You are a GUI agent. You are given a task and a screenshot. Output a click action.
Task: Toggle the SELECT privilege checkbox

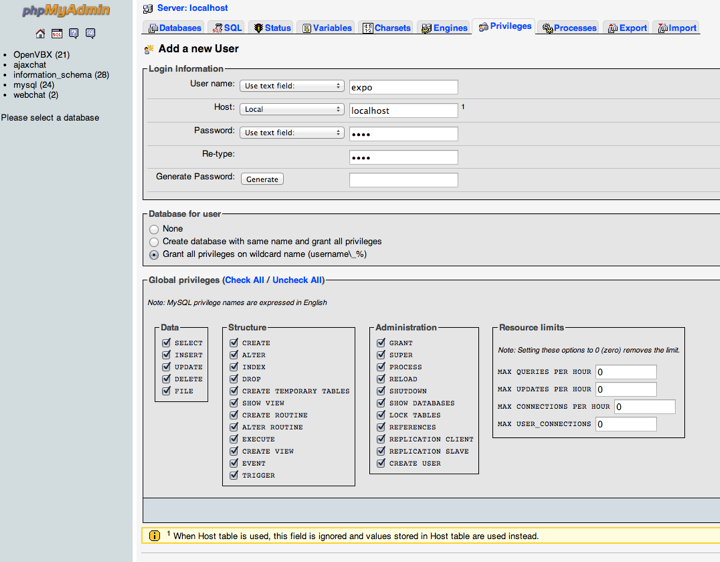(167, 343)
